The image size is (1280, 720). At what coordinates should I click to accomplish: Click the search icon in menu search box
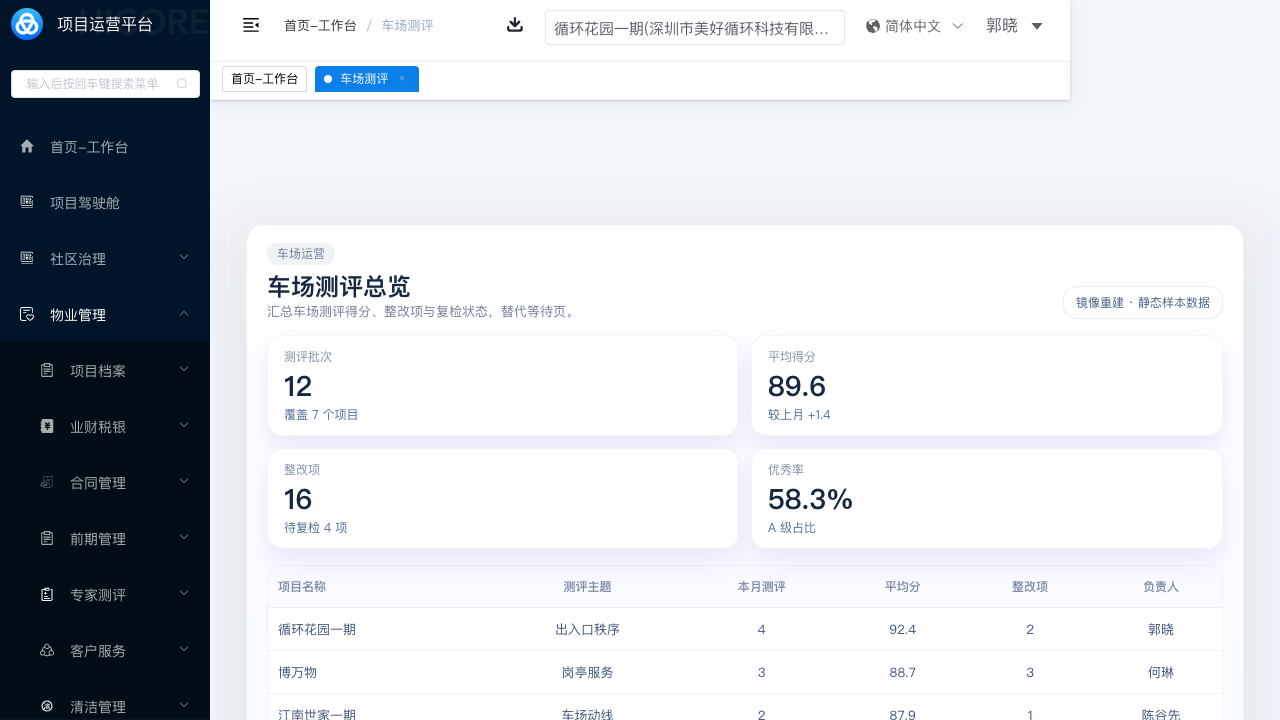[182, 84]
